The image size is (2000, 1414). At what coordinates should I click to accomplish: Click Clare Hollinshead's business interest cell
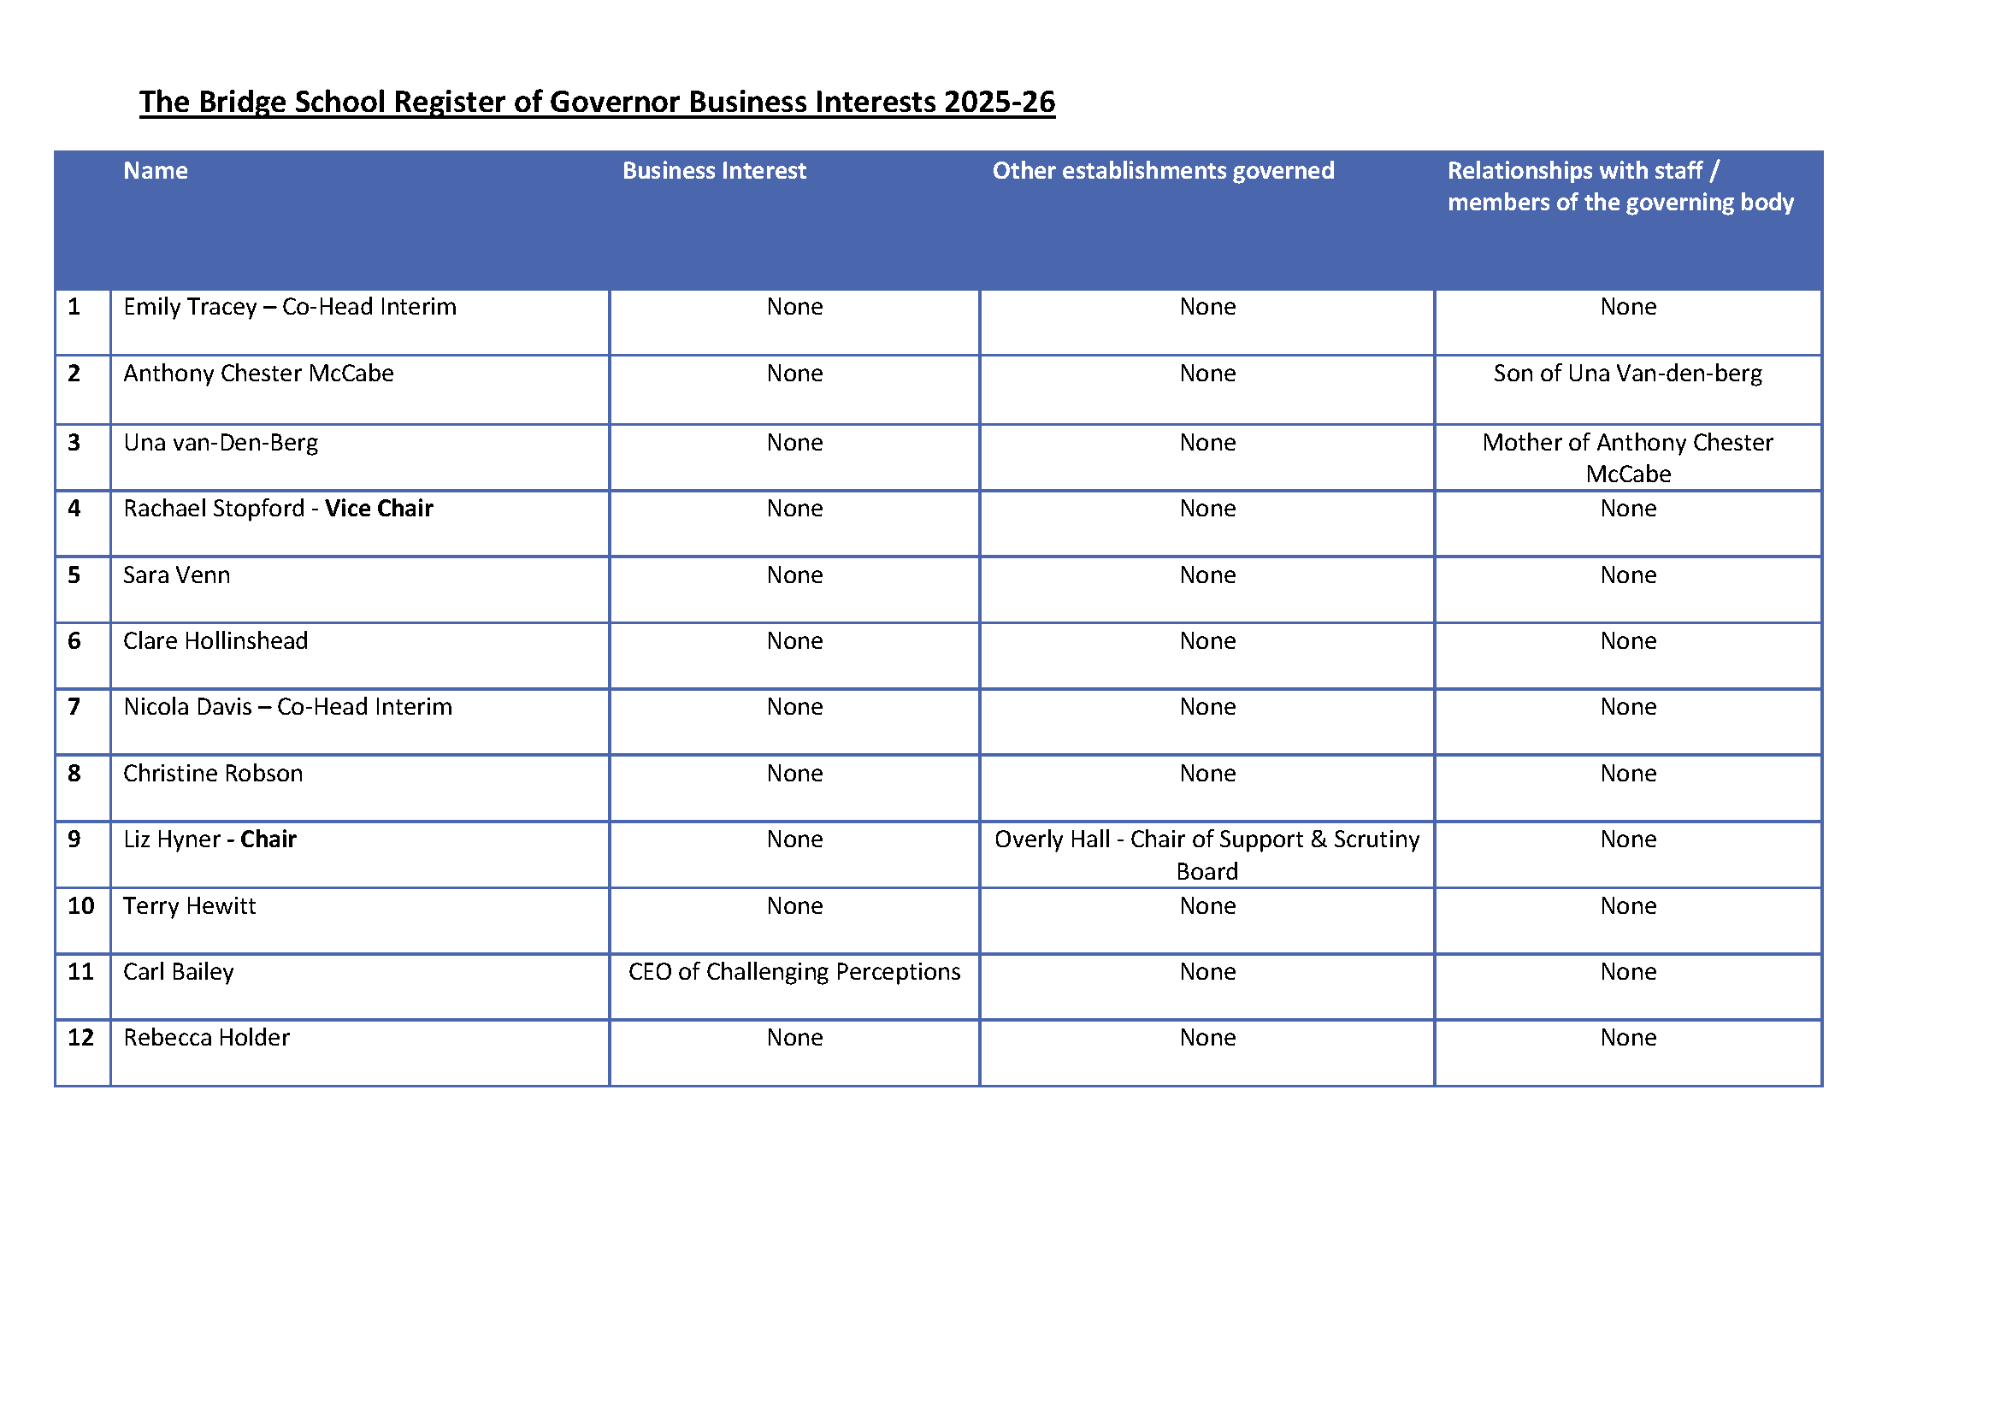coord(793,640)
